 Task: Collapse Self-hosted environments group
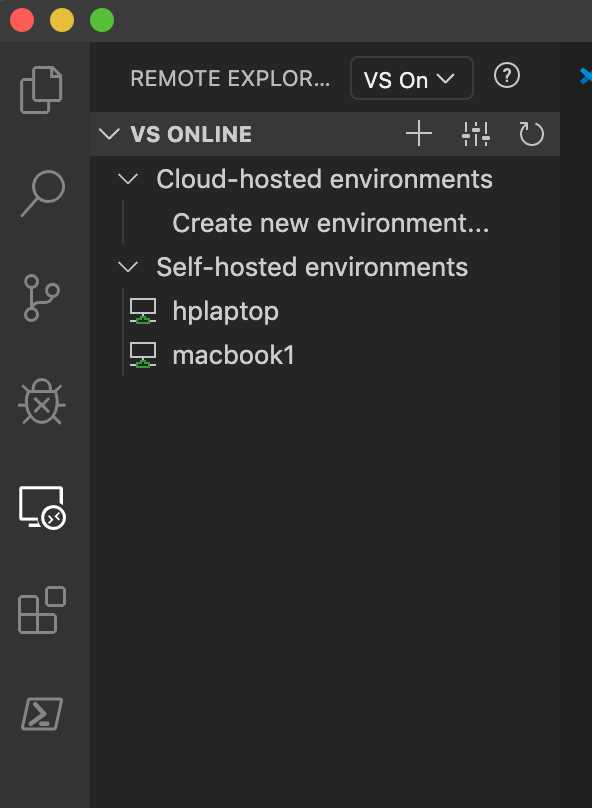click(128, 267)
